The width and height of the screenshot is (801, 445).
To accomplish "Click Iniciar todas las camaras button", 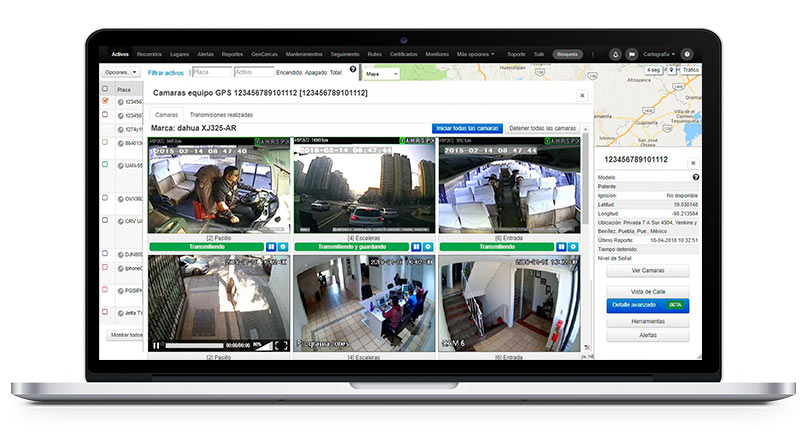I will [x=467, y=128].
